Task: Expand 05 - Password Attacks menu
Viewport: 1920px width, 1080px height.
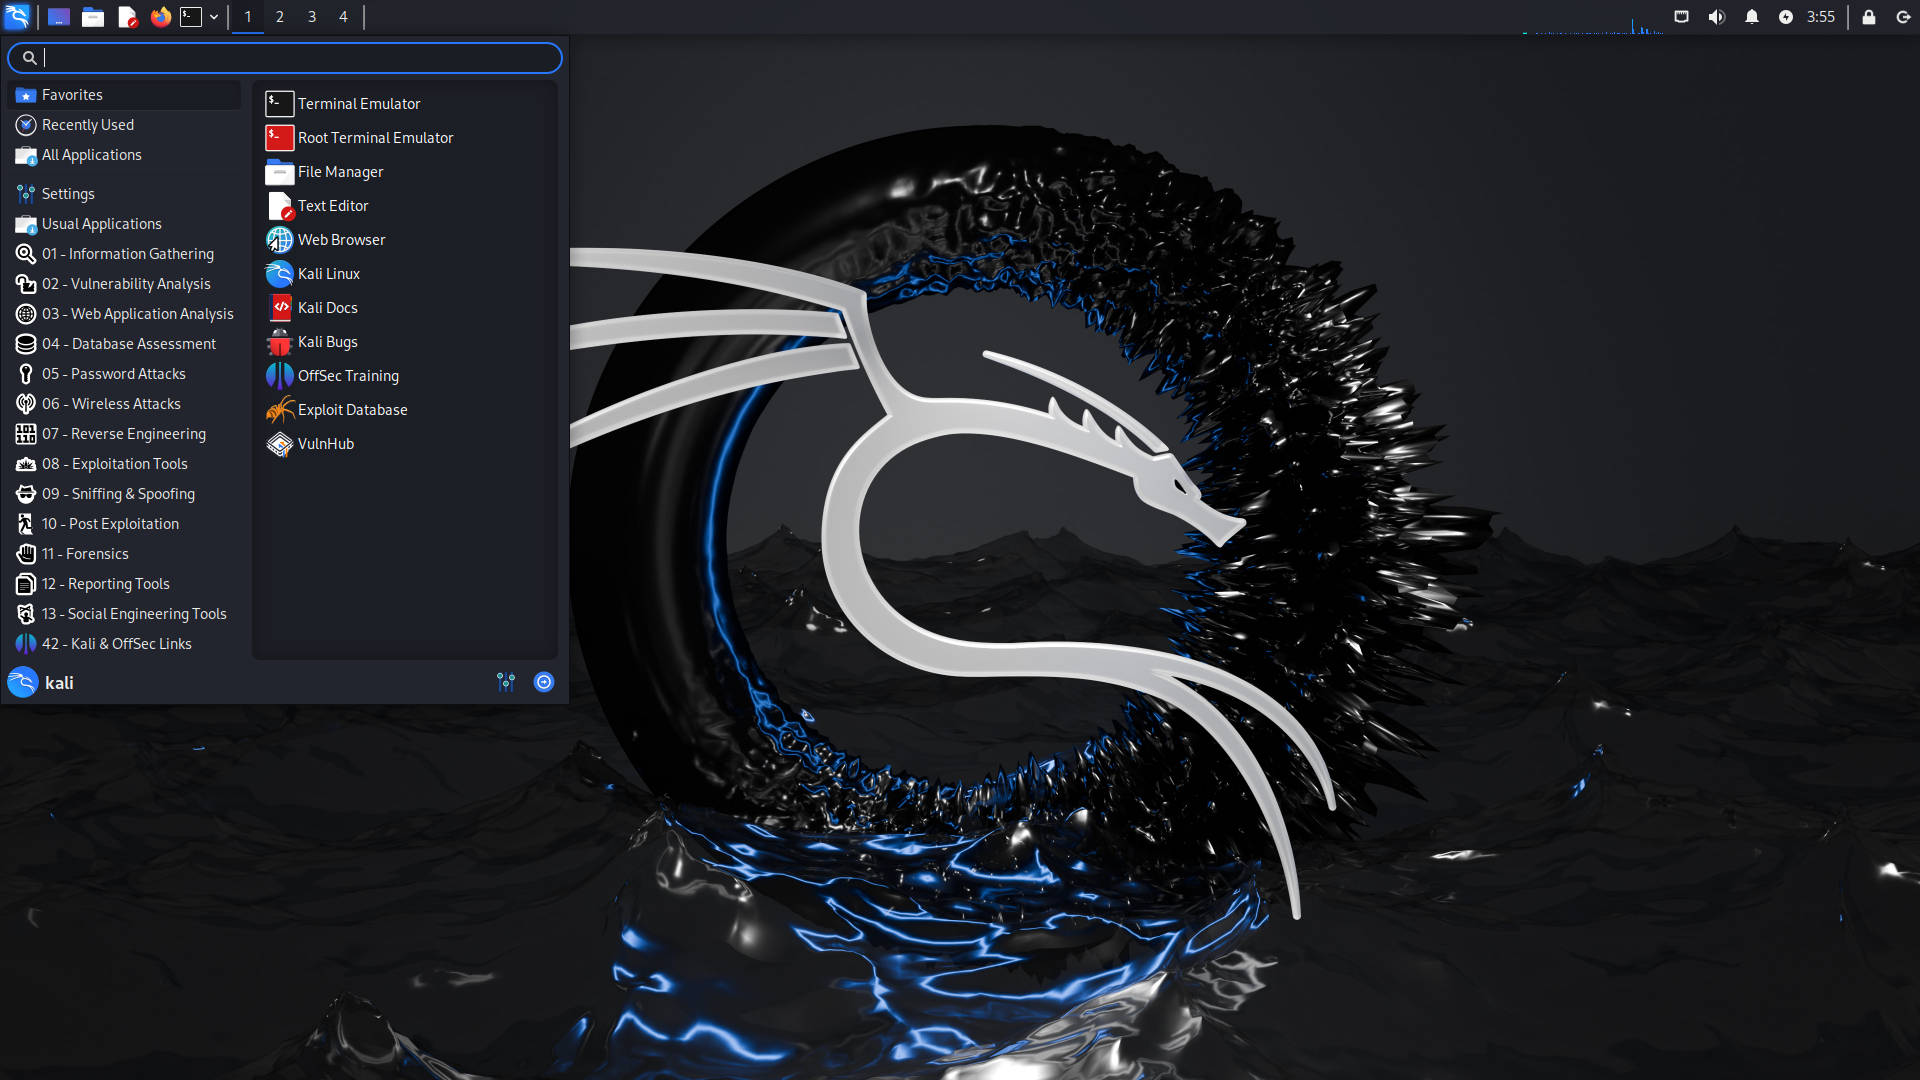Action: [x=113, y=373]
